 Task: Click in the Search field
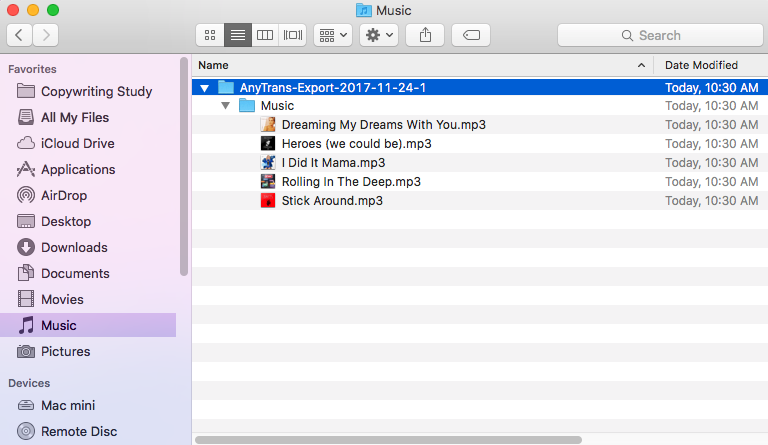[x=660, y=35]
